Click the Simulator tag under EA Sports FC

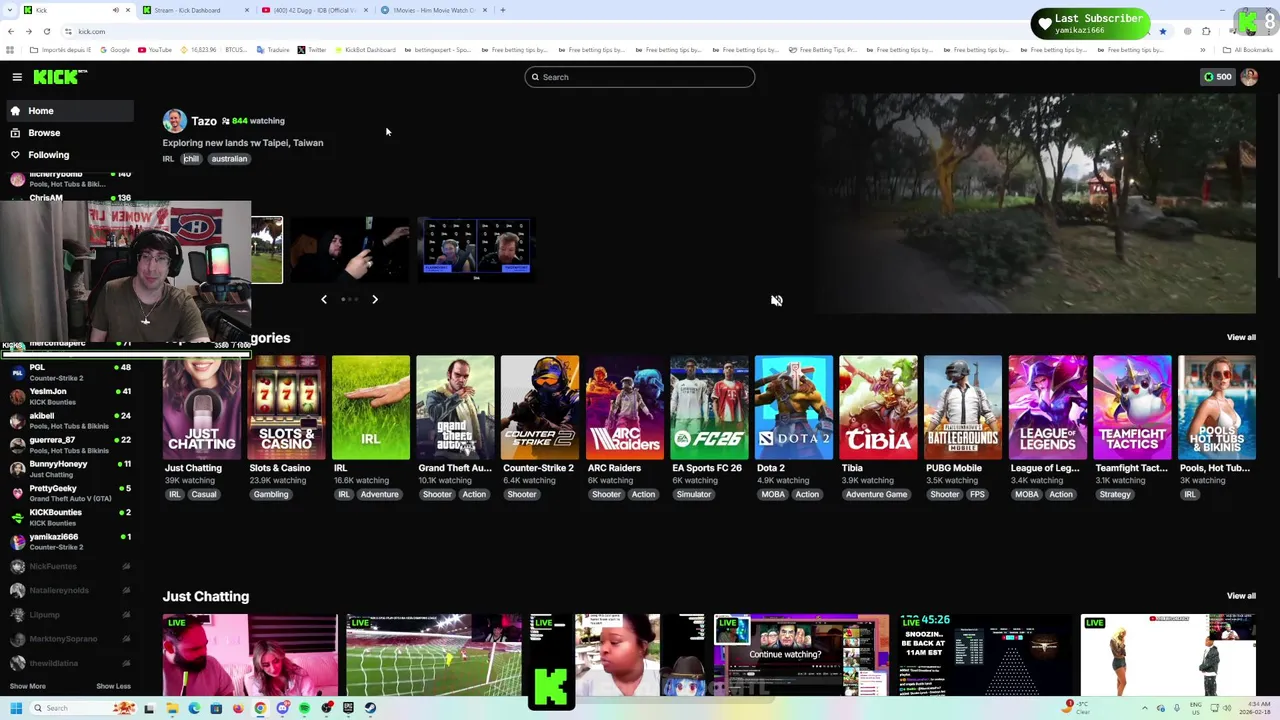[693, 495]
